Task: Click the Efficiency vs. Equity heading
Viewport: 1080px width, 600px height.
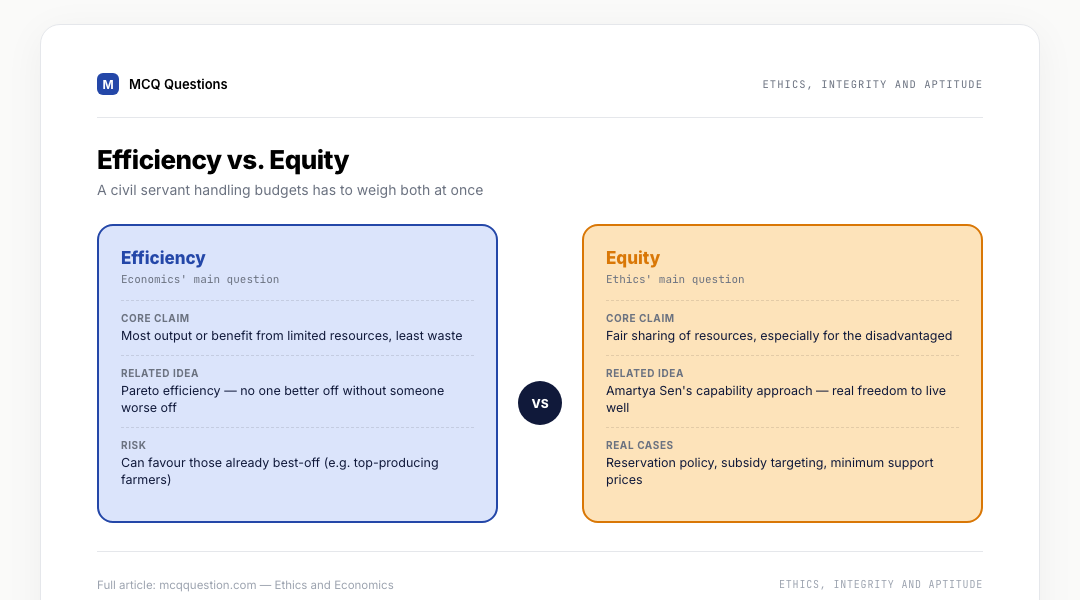Action: pyautogui.click(x=222, y=160)
